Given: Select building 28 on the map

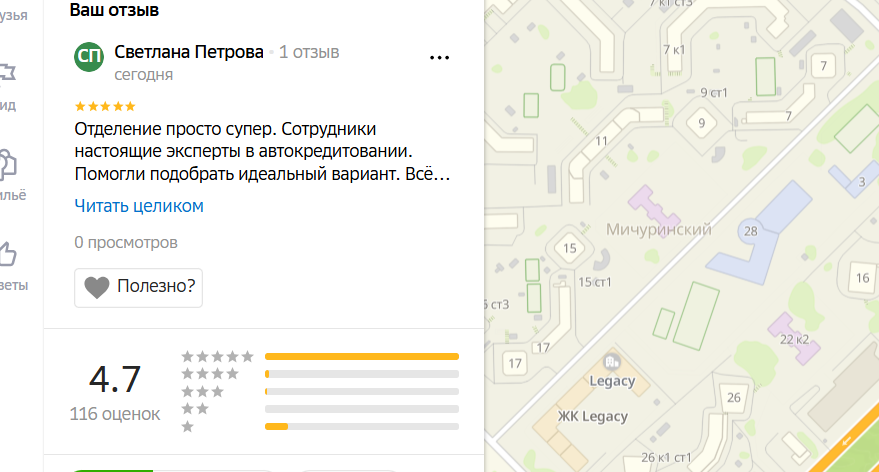Looking at the screenshot, I should 751,230.
